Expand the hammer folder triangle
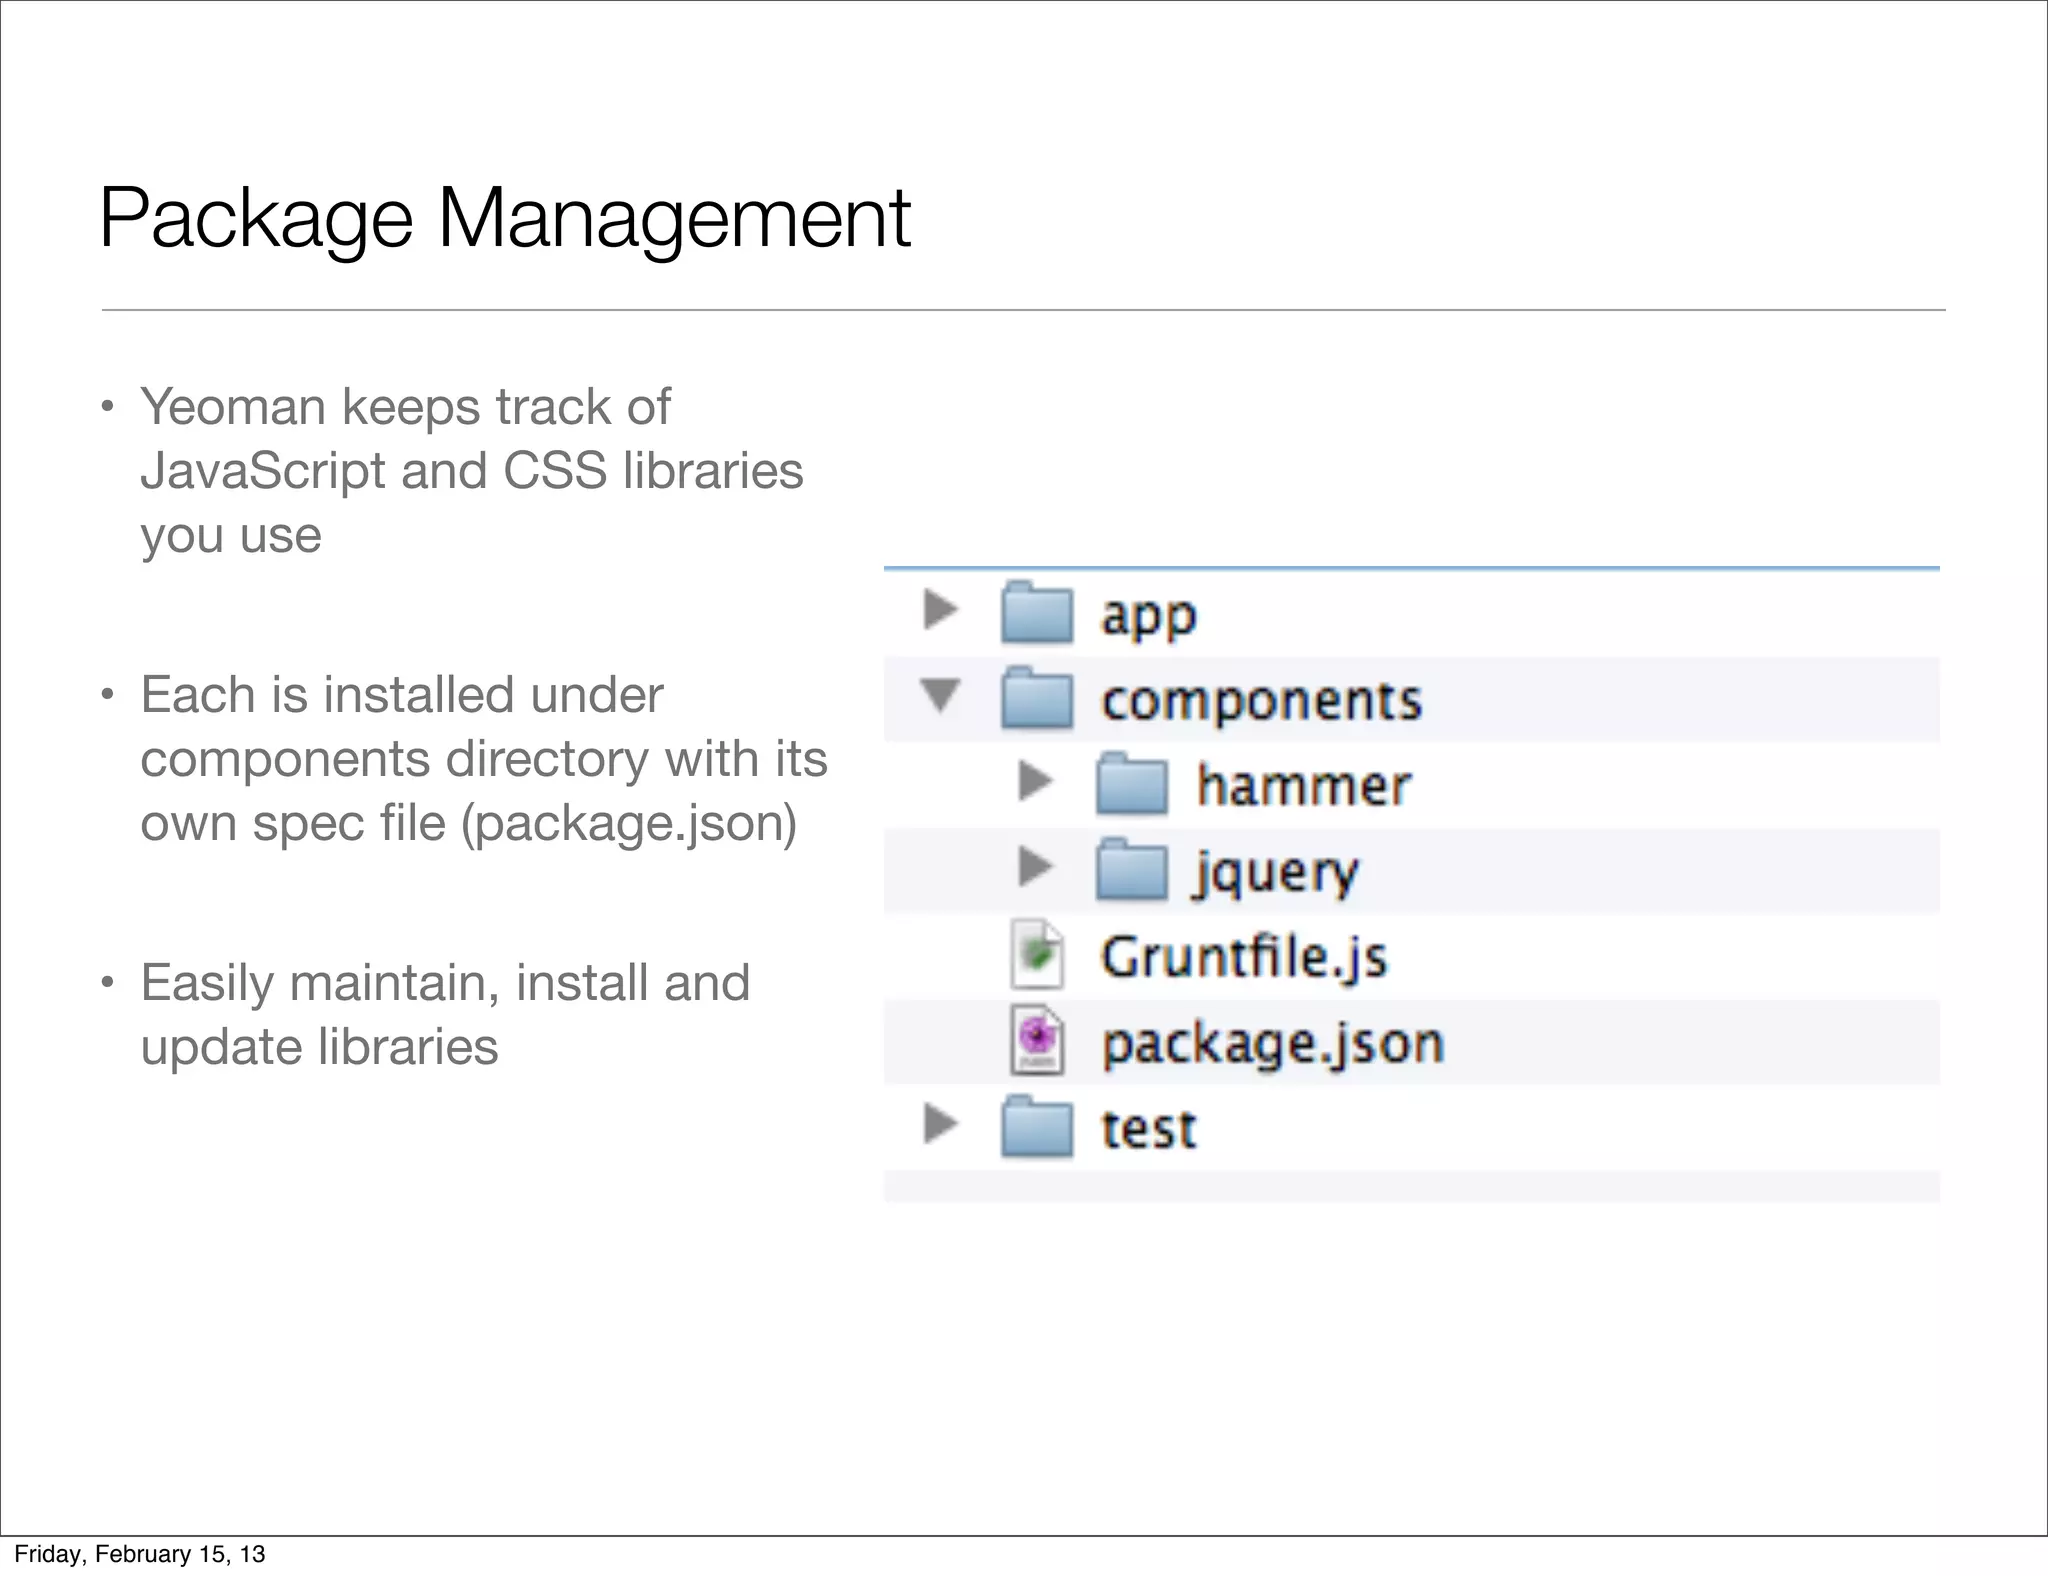Screen dimensions: 2048x1576 1036,781
